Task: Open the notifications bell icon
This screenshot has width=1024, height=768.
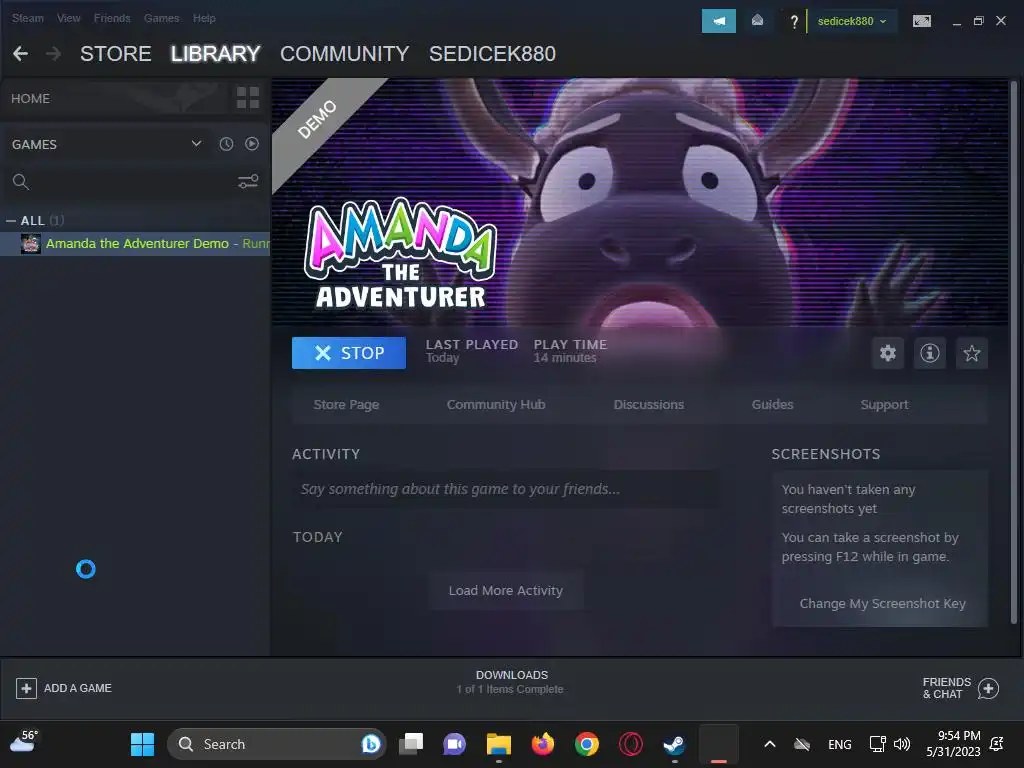Action: pos(757,21)
